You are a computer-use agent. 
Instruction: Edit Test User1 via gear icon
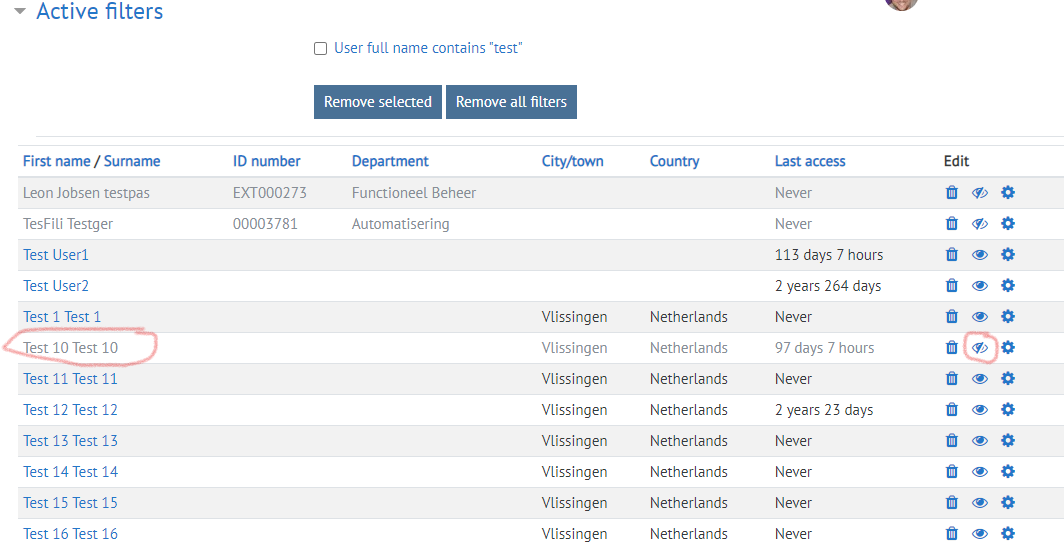(x=1008, y=254)
